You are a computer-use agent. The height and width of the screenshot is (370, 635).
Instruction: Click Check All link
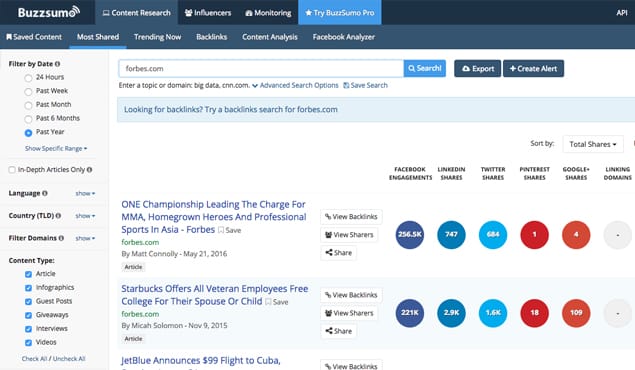coord(34,359)
